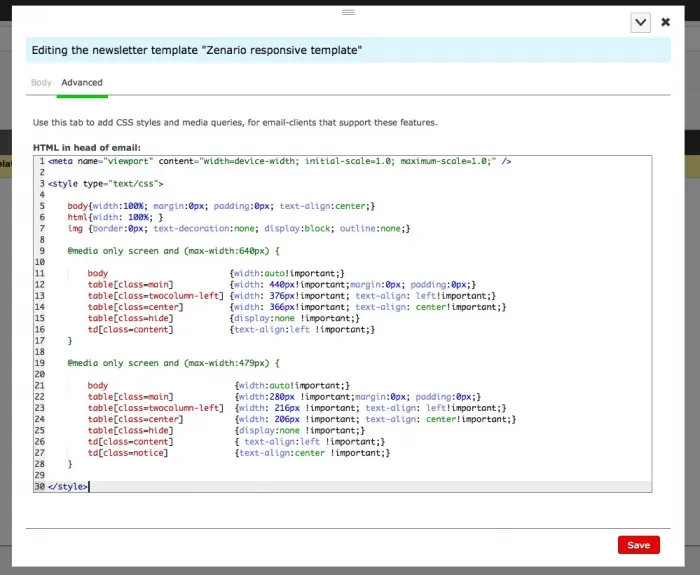The height and width of the screenshot is (575, 700).
Task: Select the Advanced tab
Action: point(82,83)
